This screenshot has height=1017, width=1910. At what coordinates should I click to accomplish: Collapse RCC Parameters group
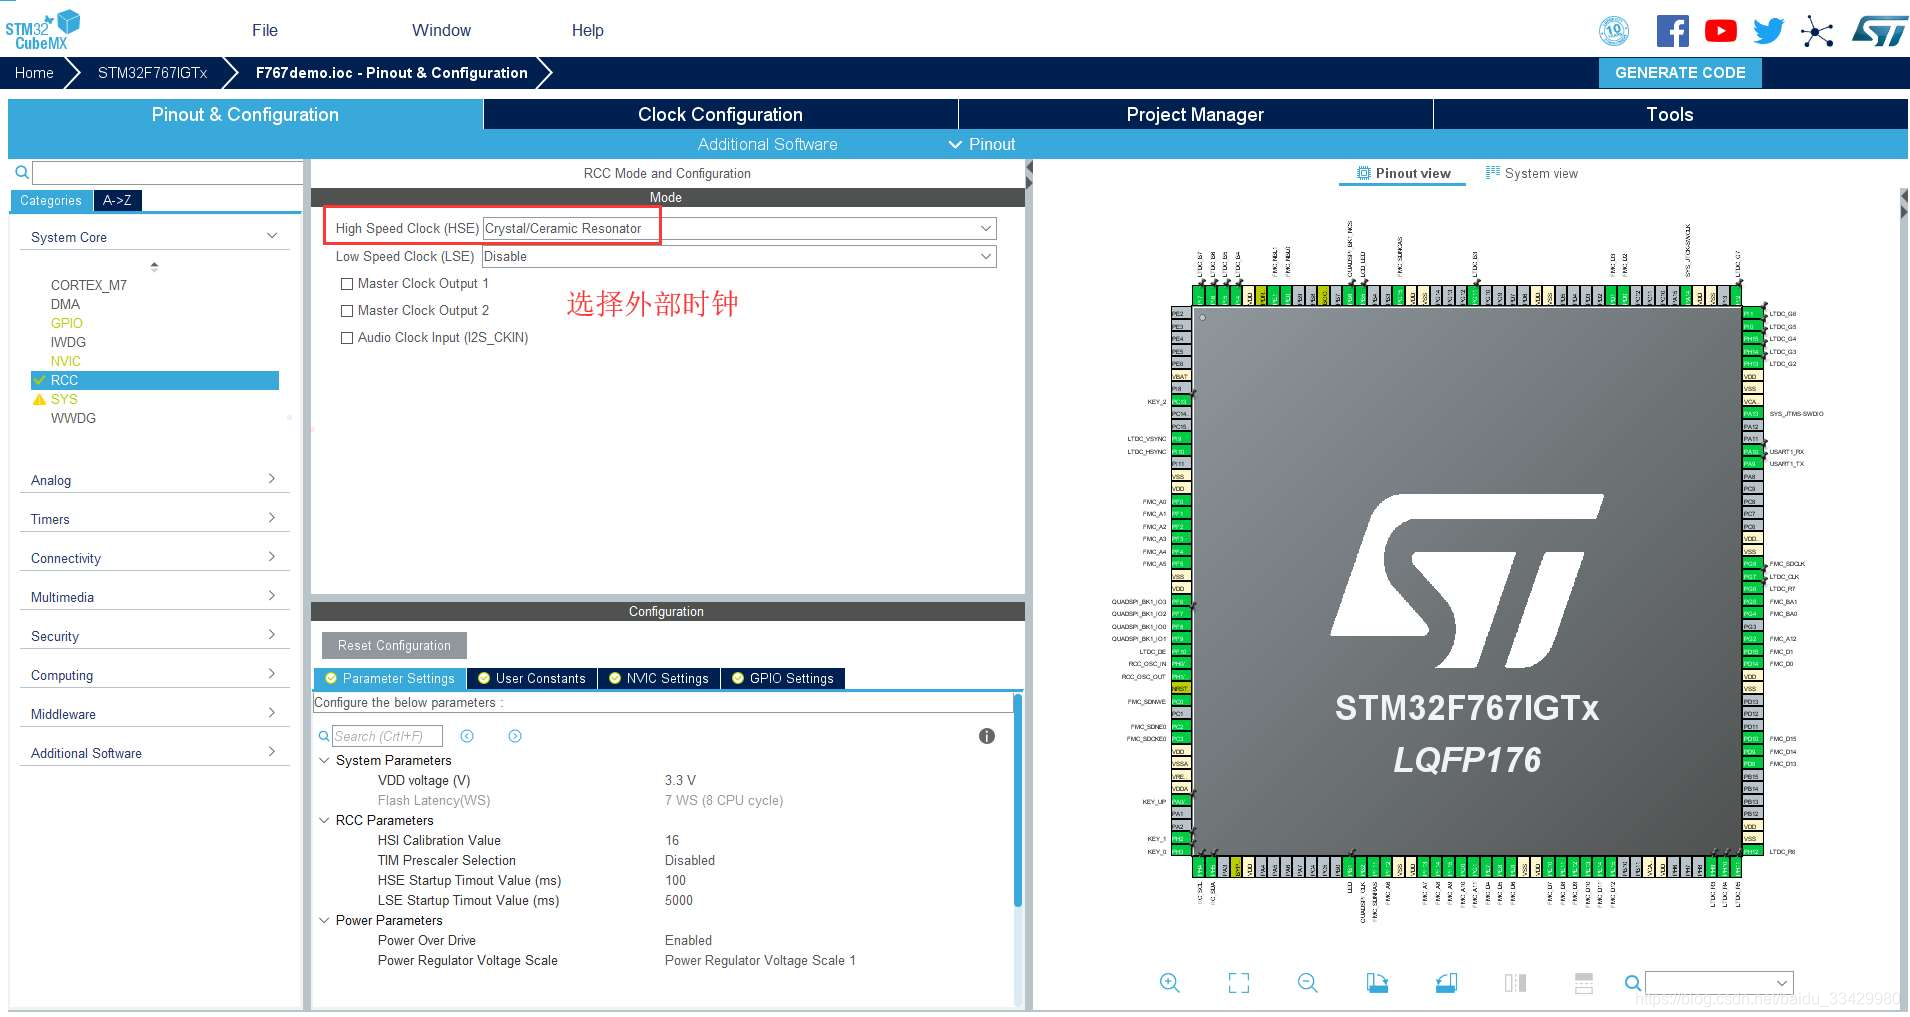tap(324, 820)
